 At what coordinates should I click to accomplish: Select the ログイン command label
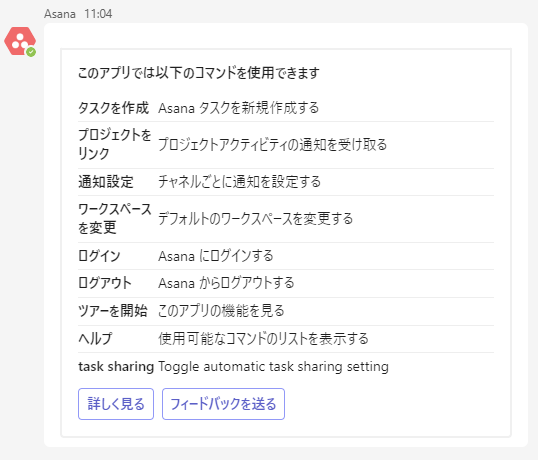[99, 256]
